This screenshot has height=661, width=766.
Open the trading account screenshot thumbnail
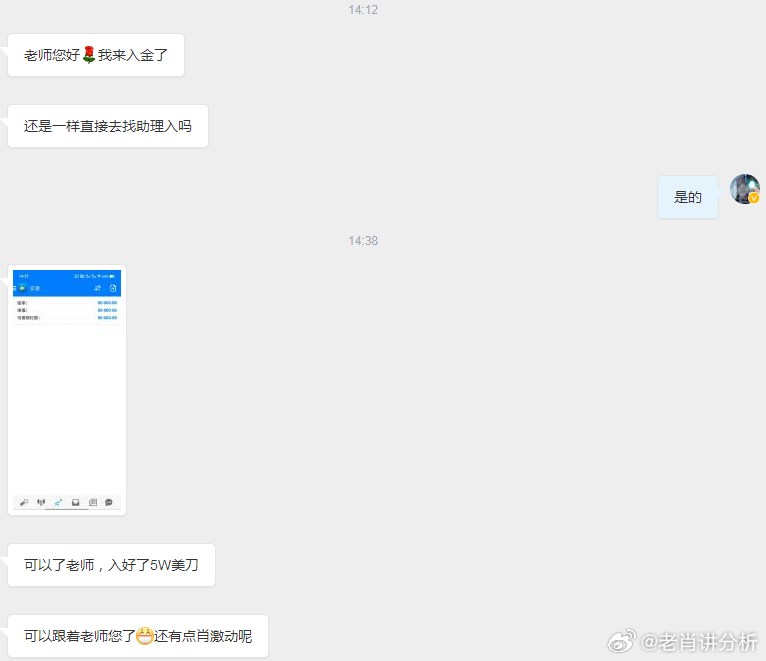click(x=67, y=390)
